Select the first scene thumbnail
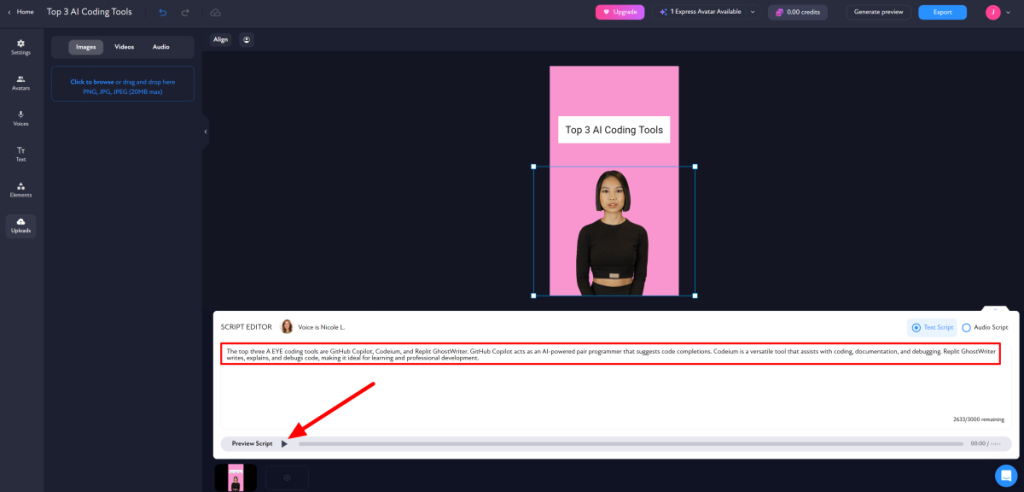 (236, 478)
